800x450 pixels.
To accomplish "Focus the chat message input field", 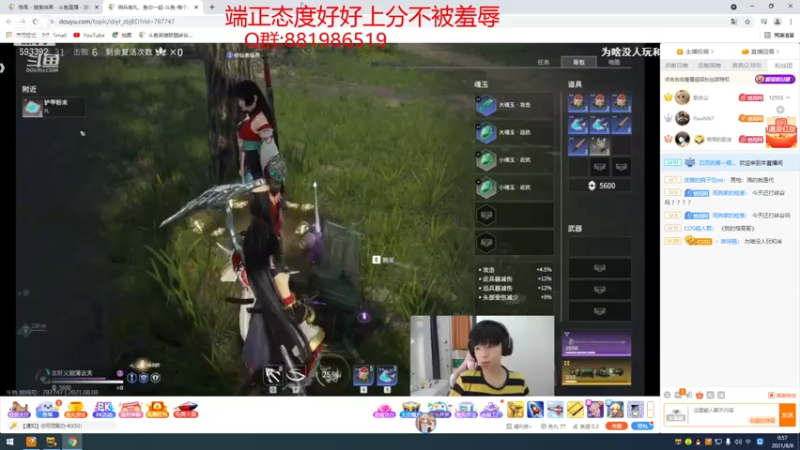I will (732, 415).
